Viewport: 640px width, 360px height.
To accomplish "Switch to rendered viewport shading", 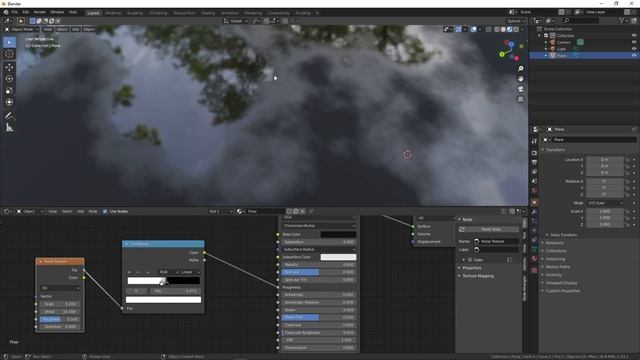I will [x=516, y=29].
